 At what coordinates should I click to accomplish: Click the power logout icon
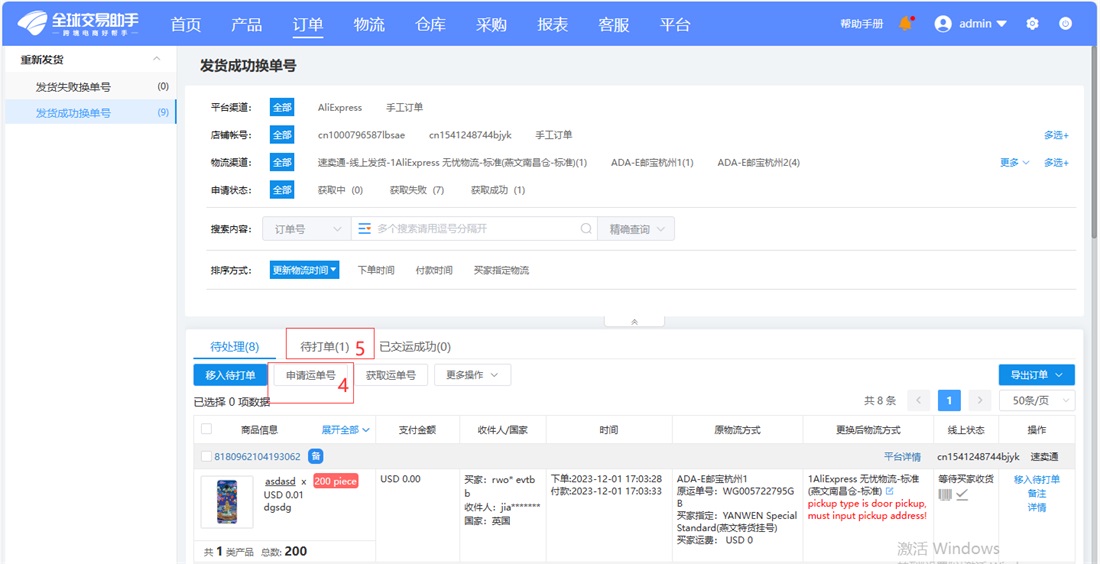coord(1065,24)
